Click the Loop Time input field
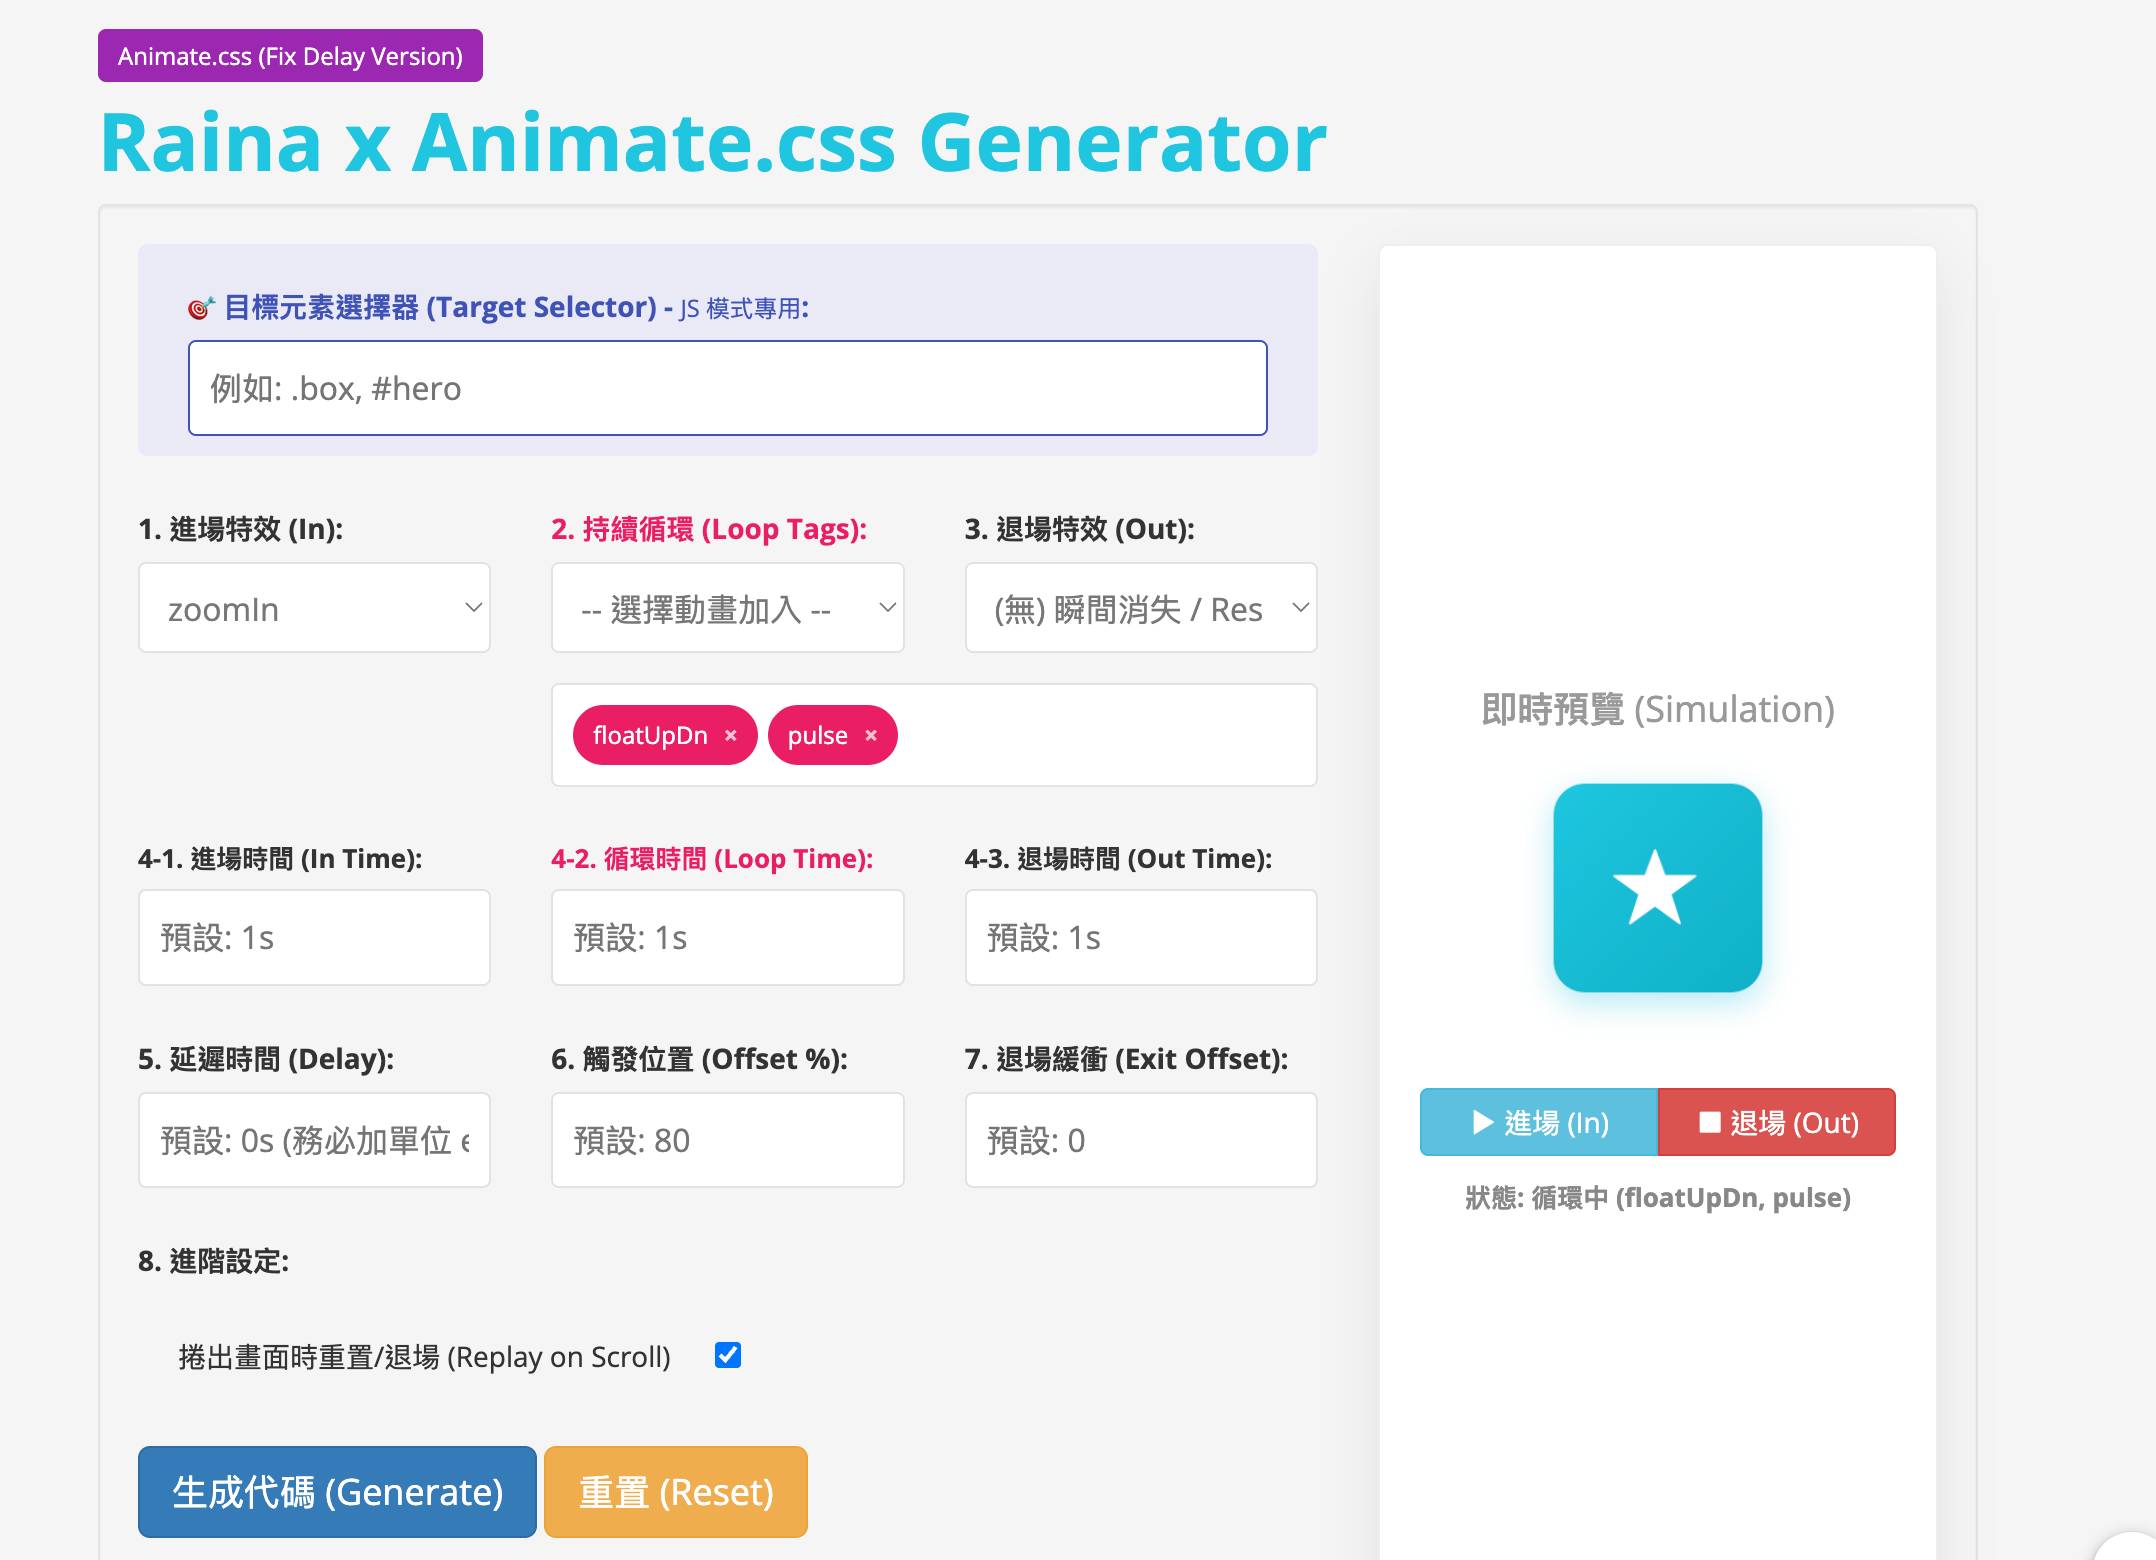The image size is (2156, 1560). click(x=727, y=938)
